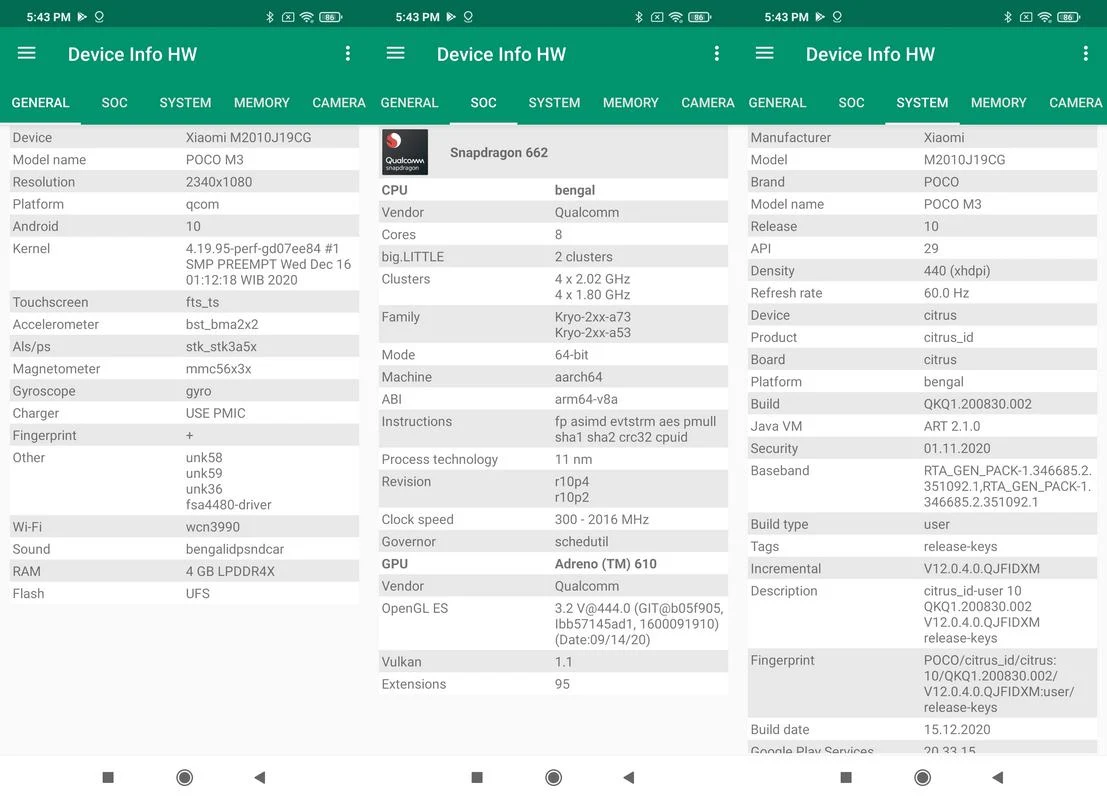Screen dimensions: 1107x800
Task: Tap Wi-Fi icon in middle status bar
Action: click(x=676, y=17)
